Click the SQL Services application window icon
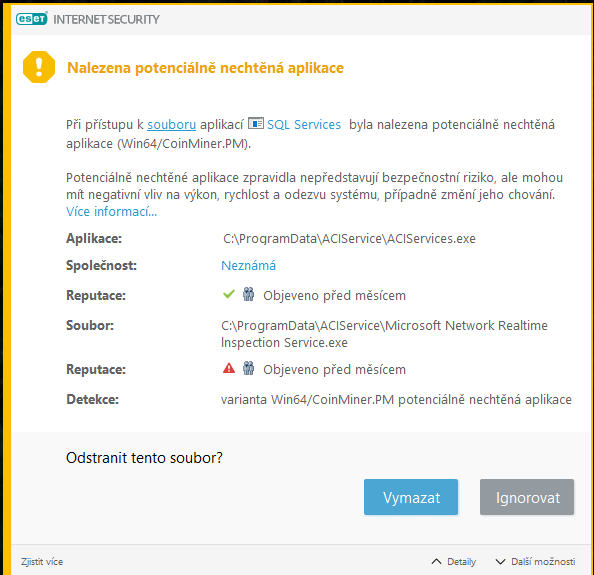 pyautogui.click(x=256, y=123)
